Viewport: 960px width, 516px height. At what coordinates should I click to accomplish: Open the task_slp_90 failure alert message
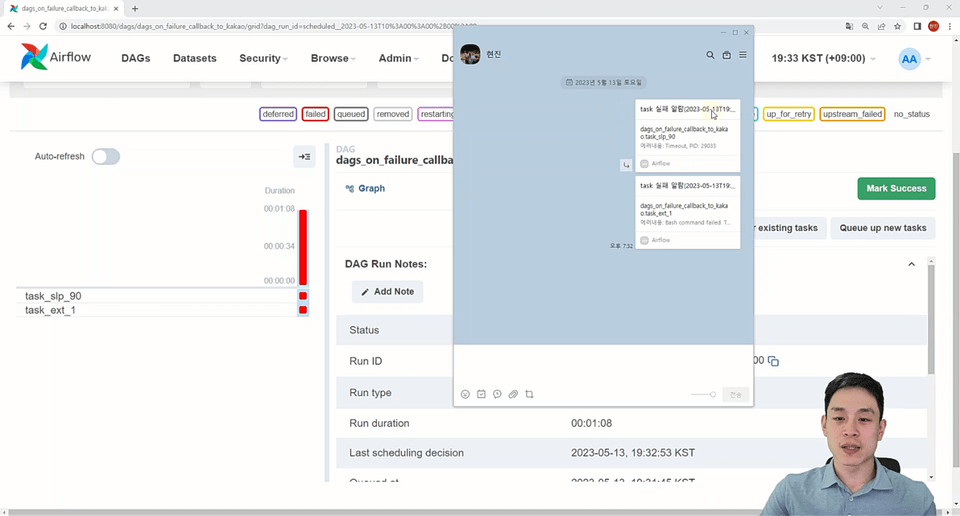pos(688,135)
